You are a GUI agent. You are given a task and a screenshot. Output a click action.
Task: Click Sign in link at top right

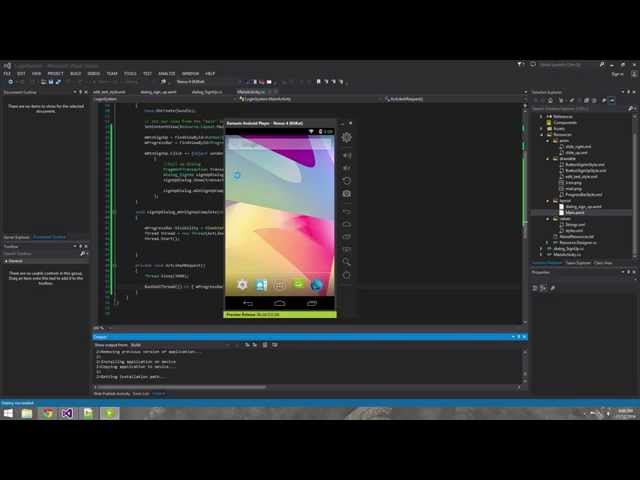617,74
